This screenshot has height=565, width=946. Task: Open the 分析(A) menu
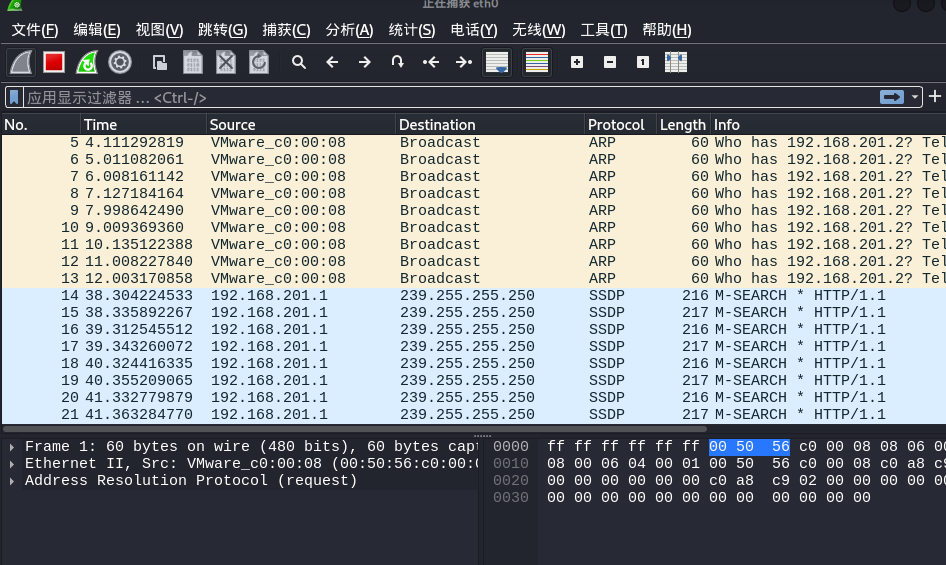[x=349, y=30]
